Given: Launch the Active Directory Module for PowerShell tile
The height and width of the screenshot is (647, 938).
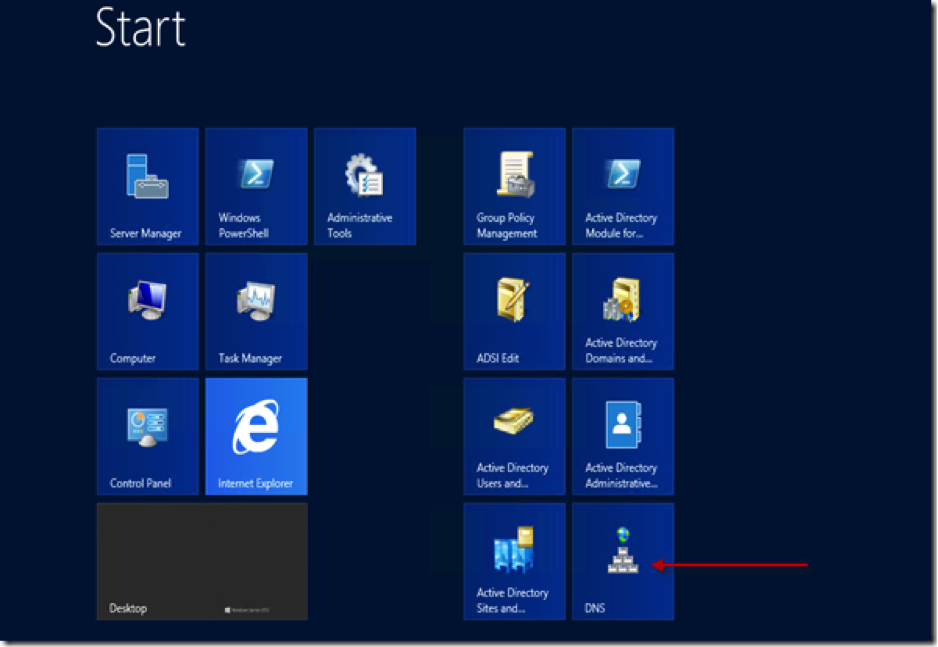Looking at the screenshot, I should (x=623, y=187).
